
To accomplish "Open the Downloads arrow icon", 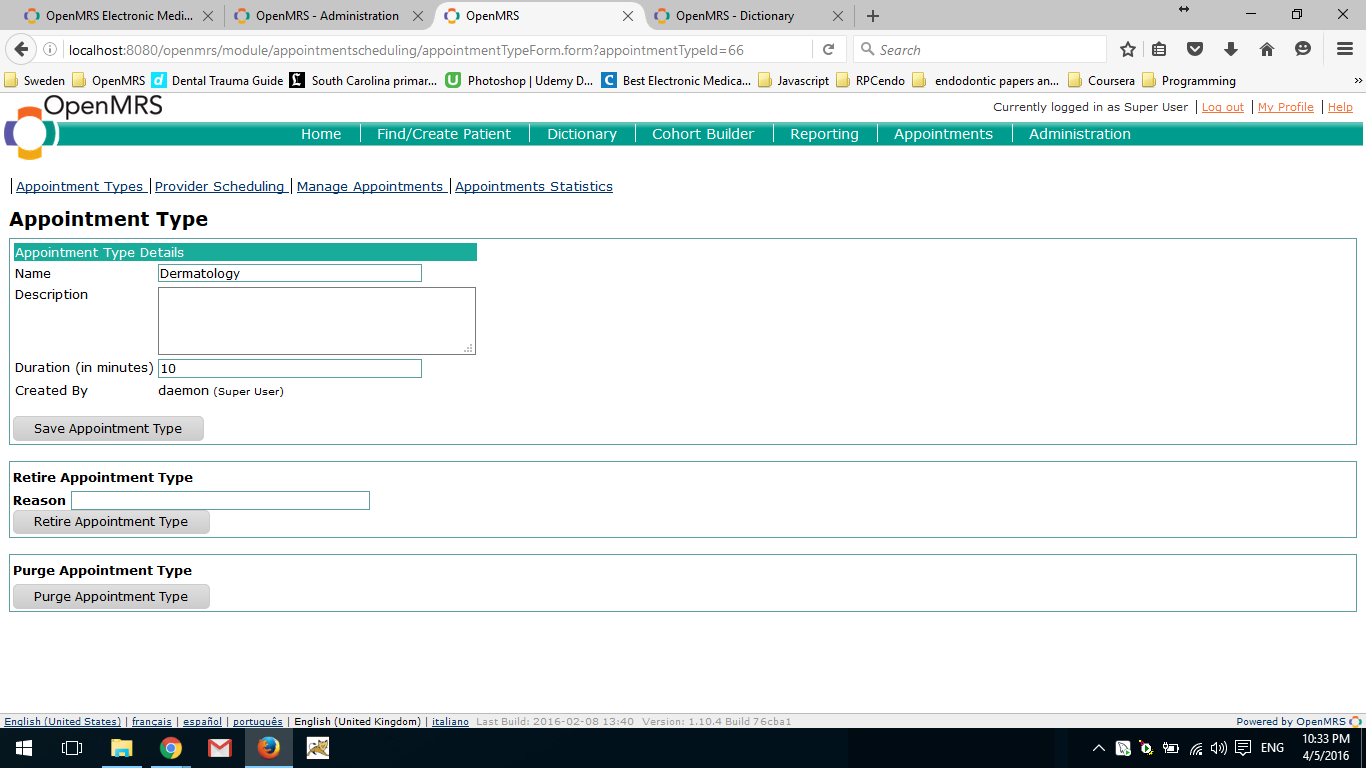I will 1231,50.
